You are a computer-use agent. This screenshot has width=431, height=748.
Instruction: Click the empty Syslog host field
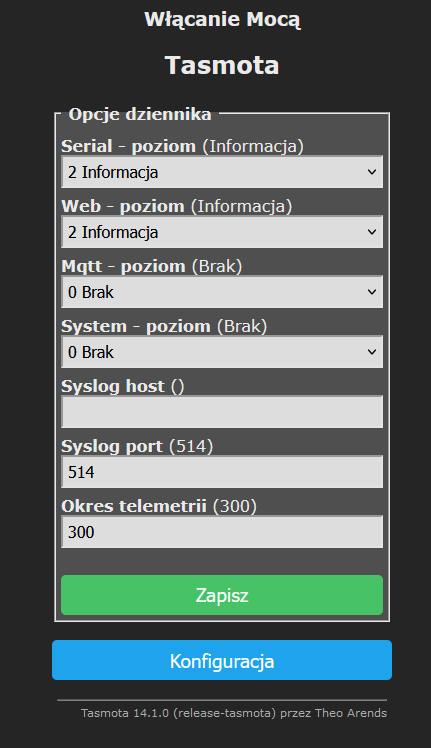coord(222,412)
